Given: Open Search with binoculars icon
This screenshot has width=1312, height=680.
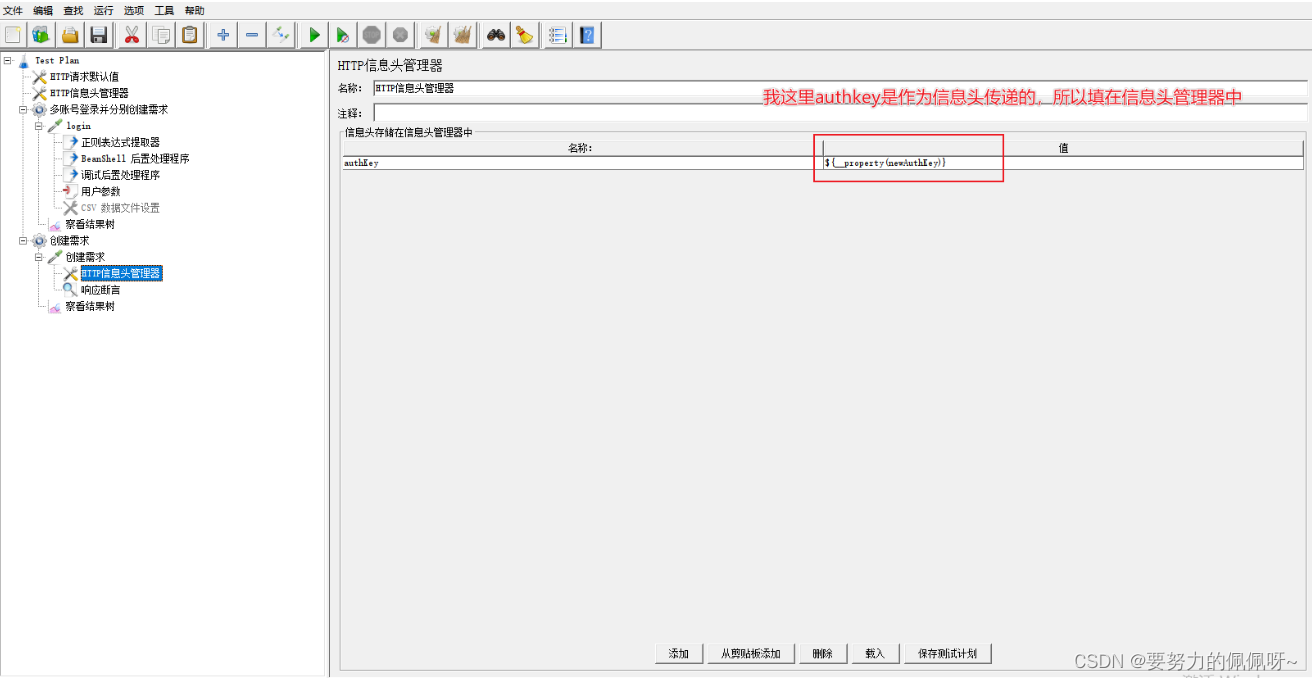Looking at the screenshot, I should (495, 35).
